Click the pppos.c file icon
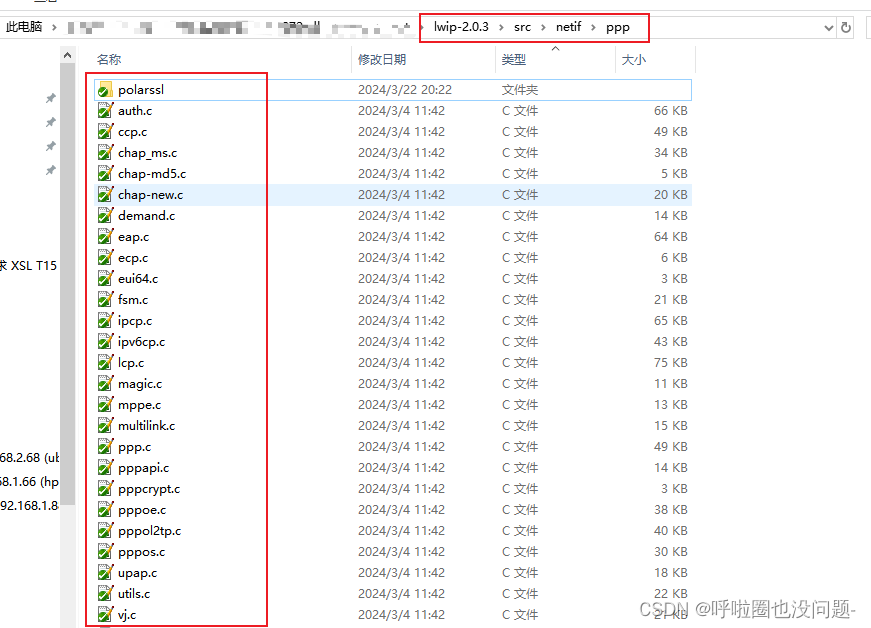The width and height of the screenshot is (871, 628). [x=105, y=551]
